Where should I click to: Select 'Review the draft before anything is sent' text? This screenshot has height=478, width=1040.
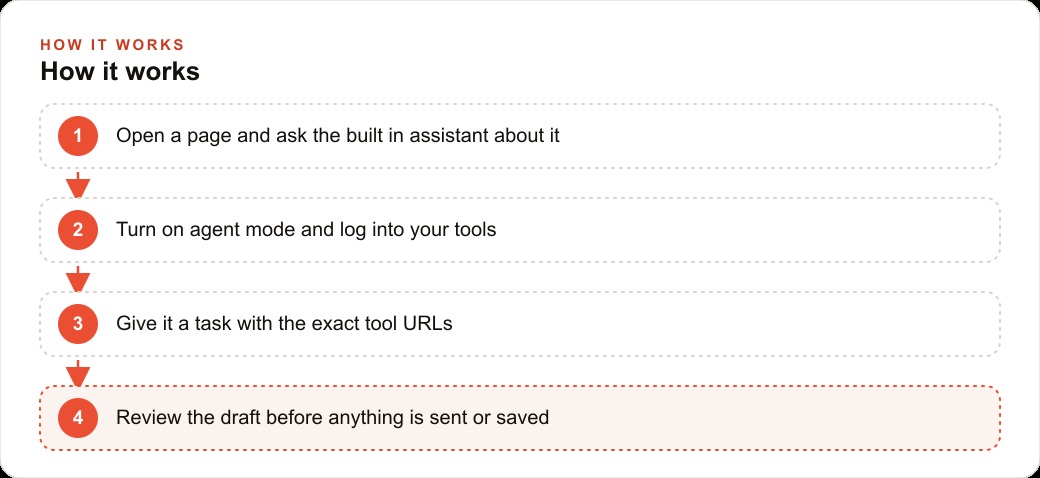(298, 418)
